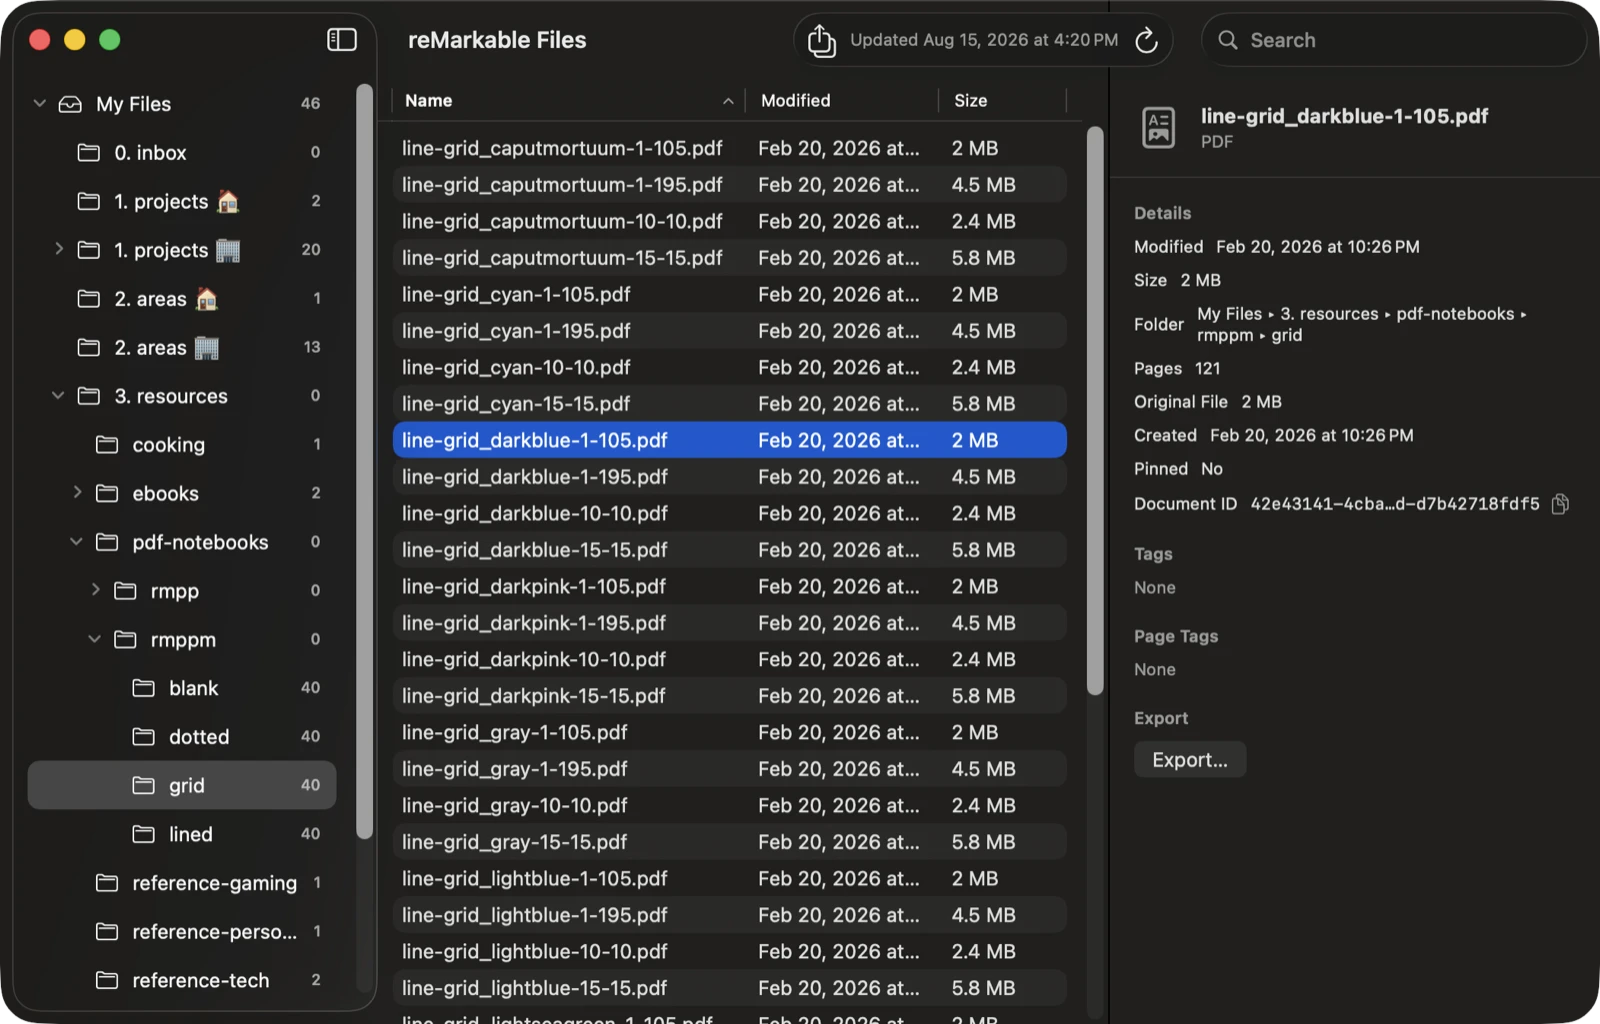The image size is (1600, 1024).
Task: Expand the rmpp folder
Action: pyautogui.click(x=95, y=590)
